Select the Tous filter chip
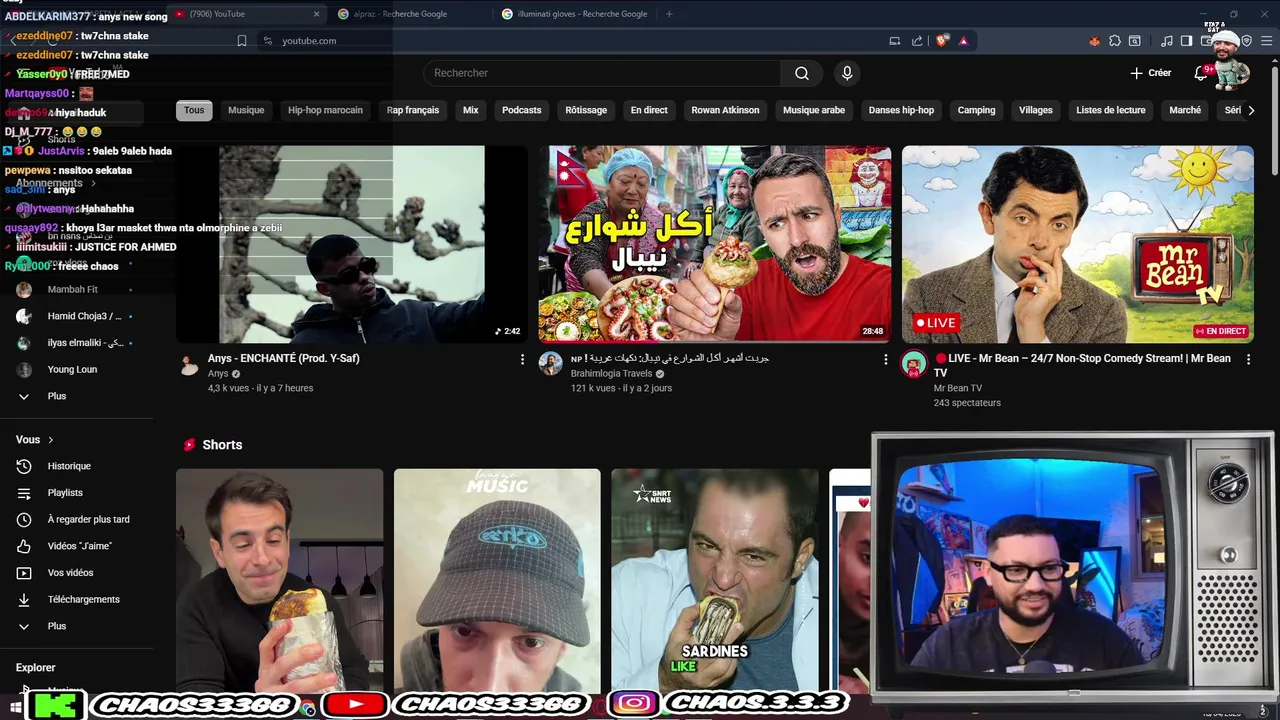 point(194,110)
